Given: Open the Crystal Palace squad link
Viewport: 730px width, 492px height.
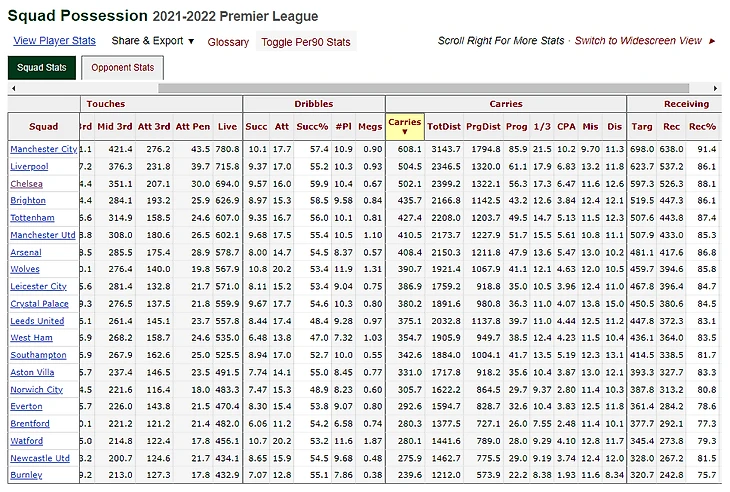Looking at the screenshot, I should coord(40,304).
